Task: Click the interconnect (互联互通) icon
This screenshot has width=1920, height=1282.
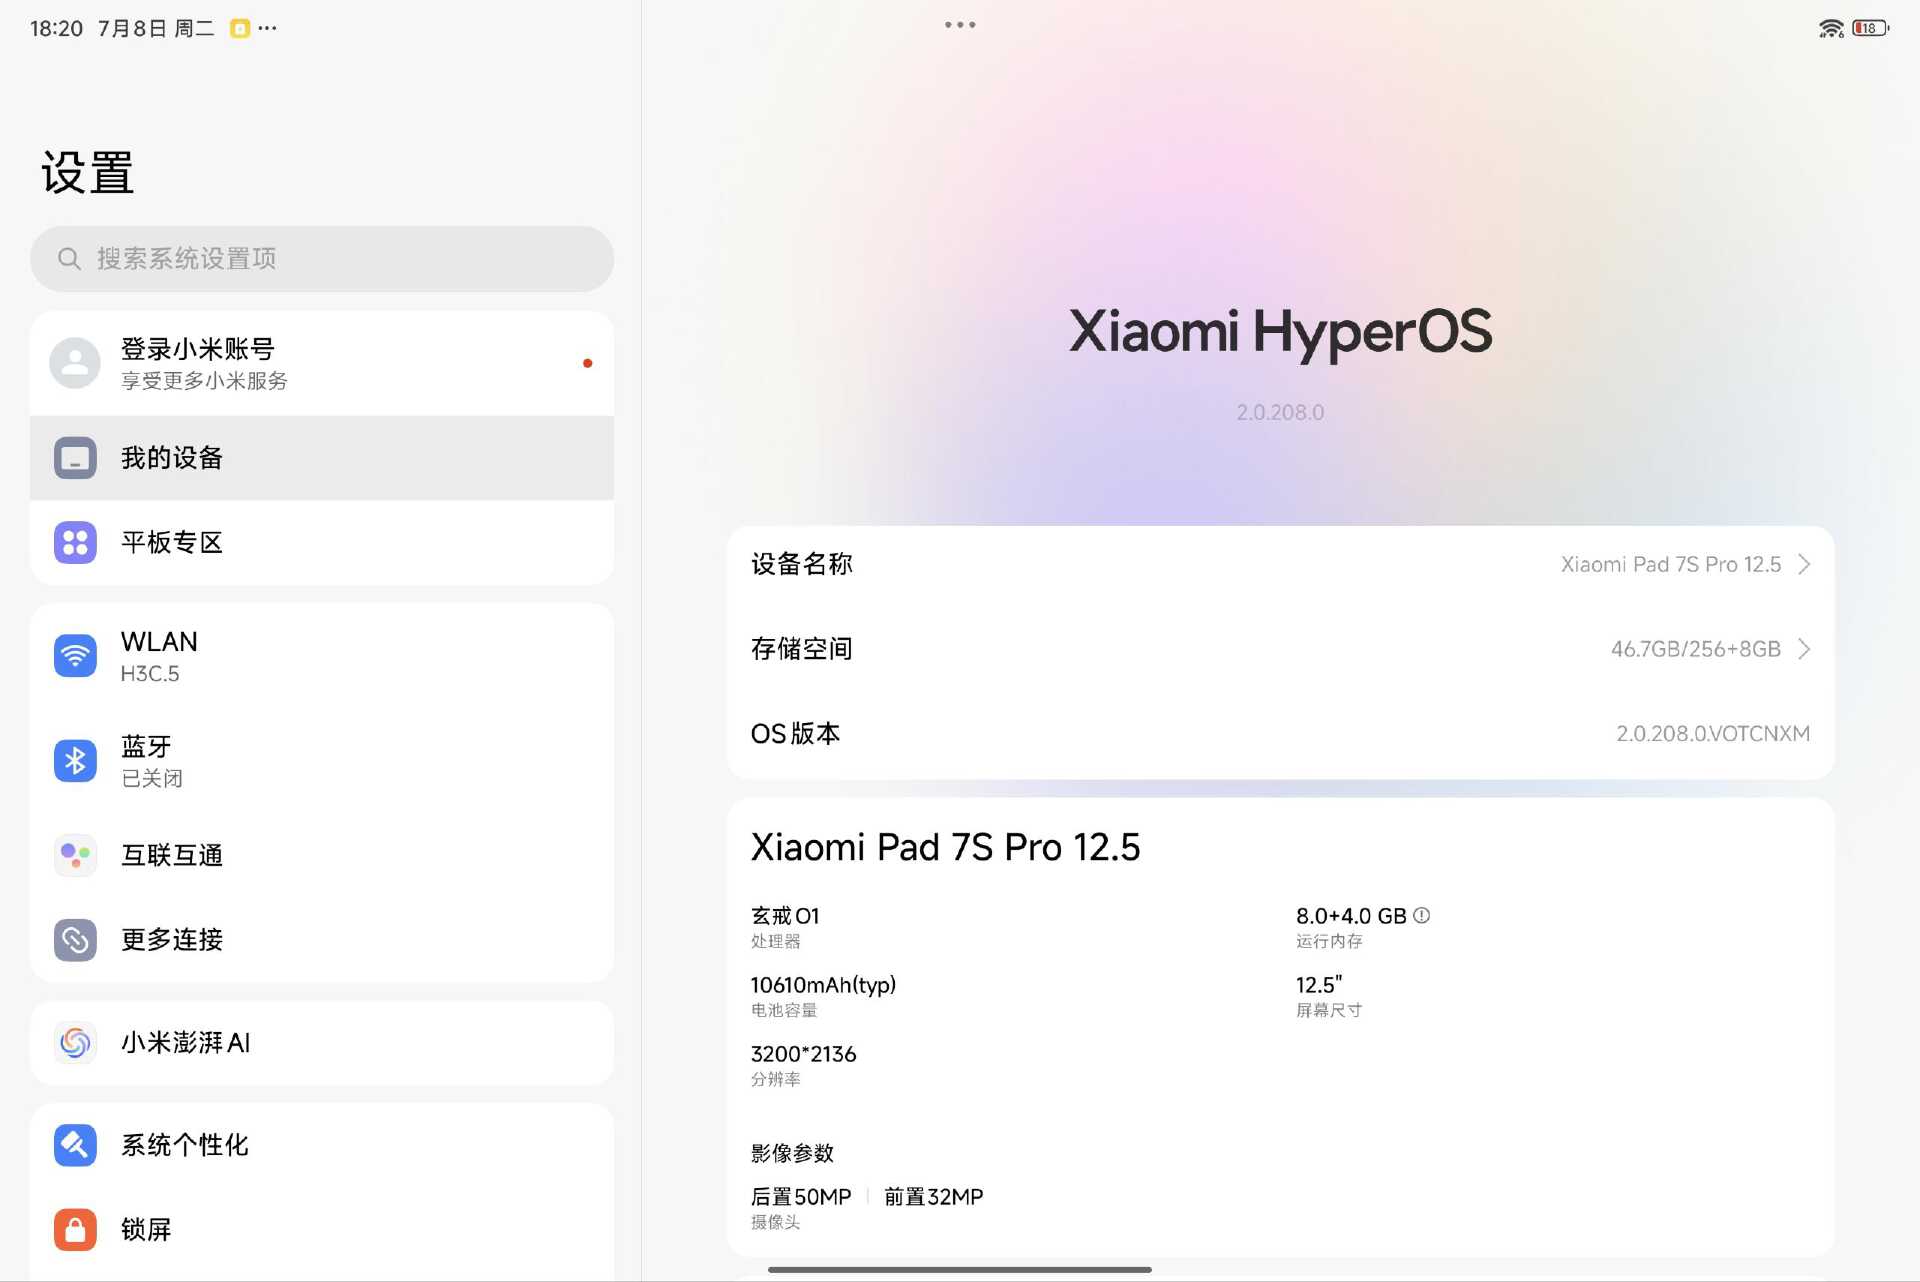Action: click(75, 855)
